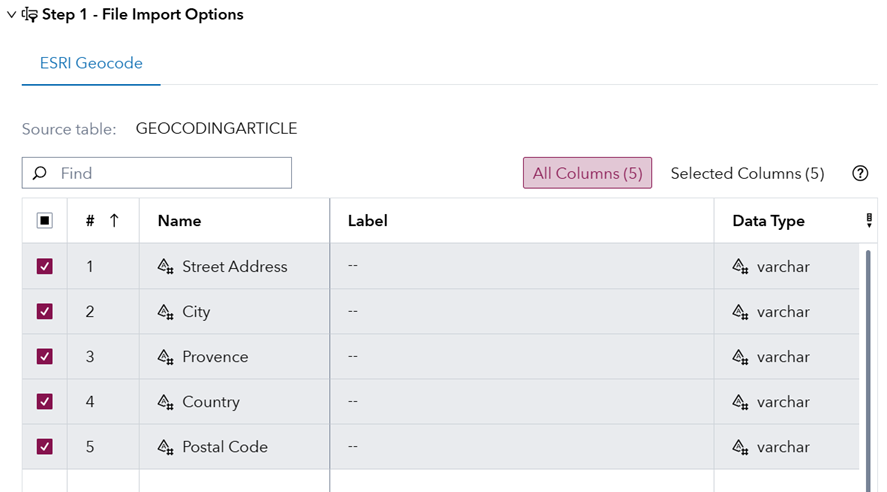Sort by the Name column header

(x=180, y=221)
